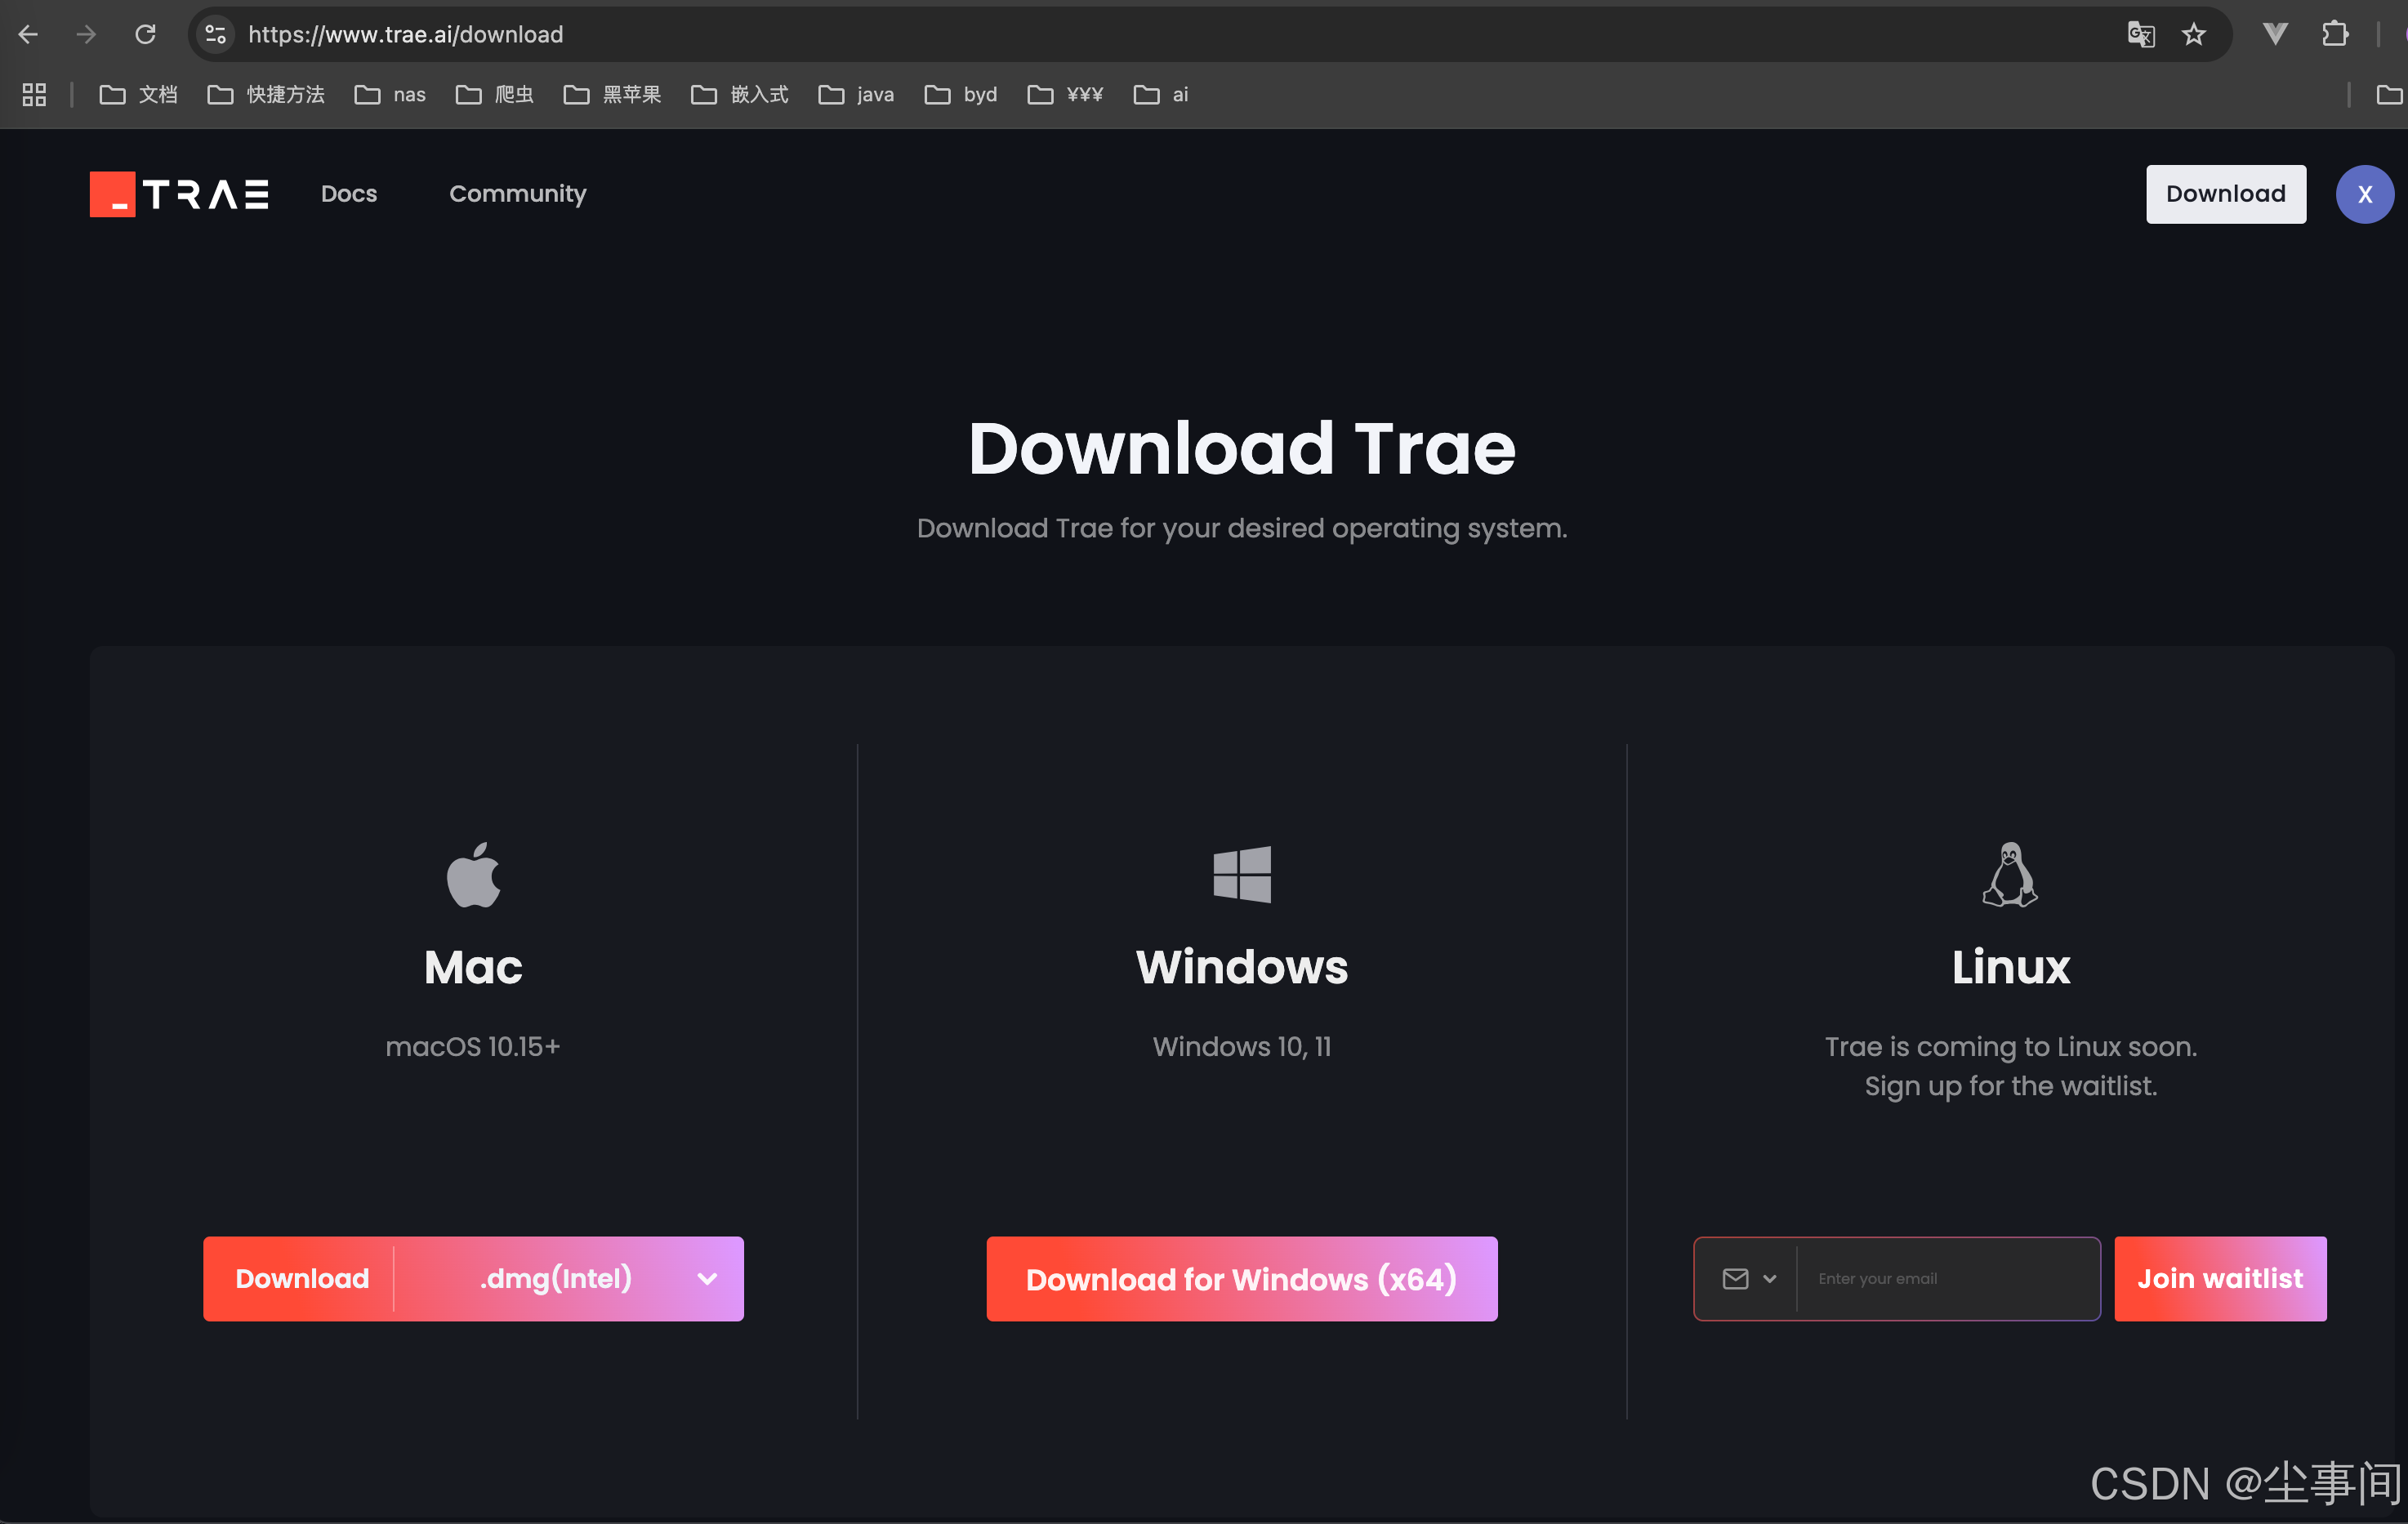This screenshot has width=2408, height=1524.
Task: Click the V extension icon in toolbar
Action: pos(2275,35)
